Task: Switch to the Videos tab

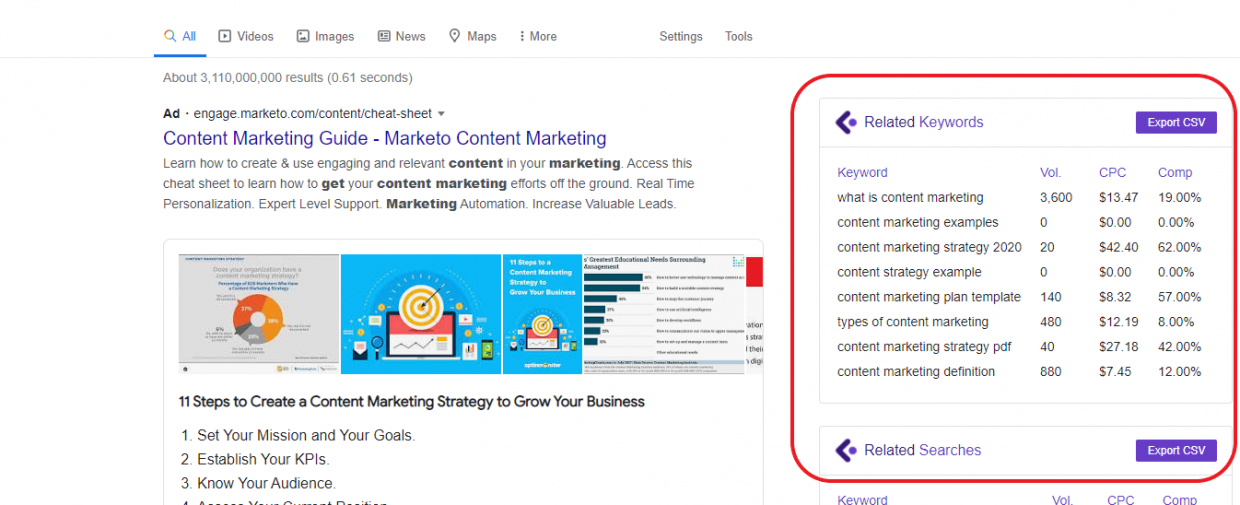Action: (x=246, y=36)
